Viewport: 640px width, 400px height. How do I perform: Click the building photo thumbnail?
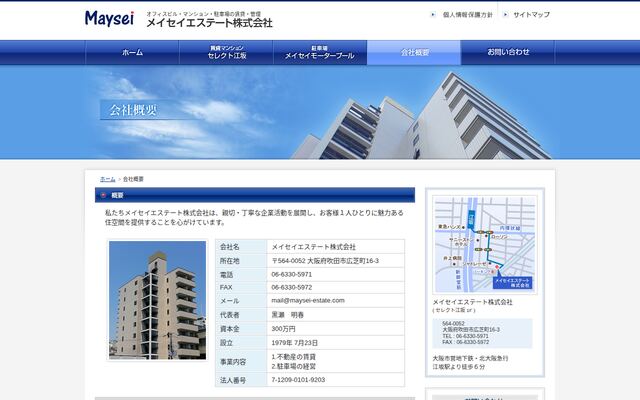tap(158, 300)
